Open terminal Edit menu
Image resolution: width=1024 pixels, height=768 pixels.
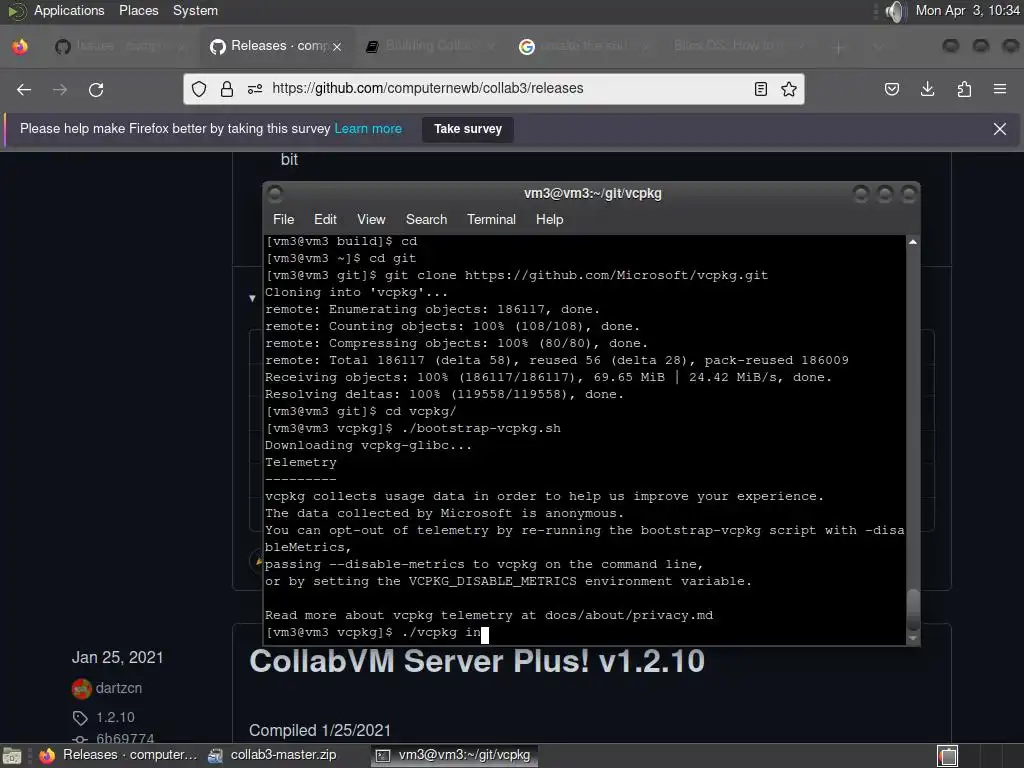tap(325, 219)
